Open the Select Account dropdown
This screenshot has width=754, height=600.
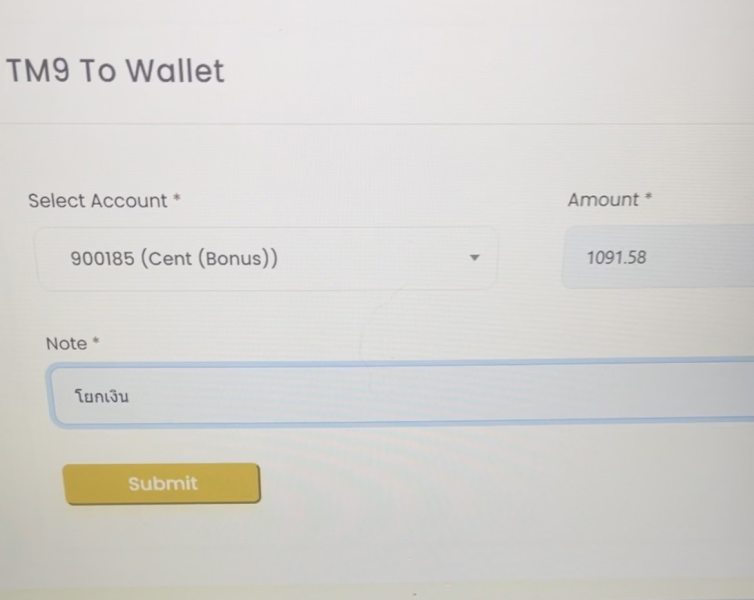(x=266, y=258)
